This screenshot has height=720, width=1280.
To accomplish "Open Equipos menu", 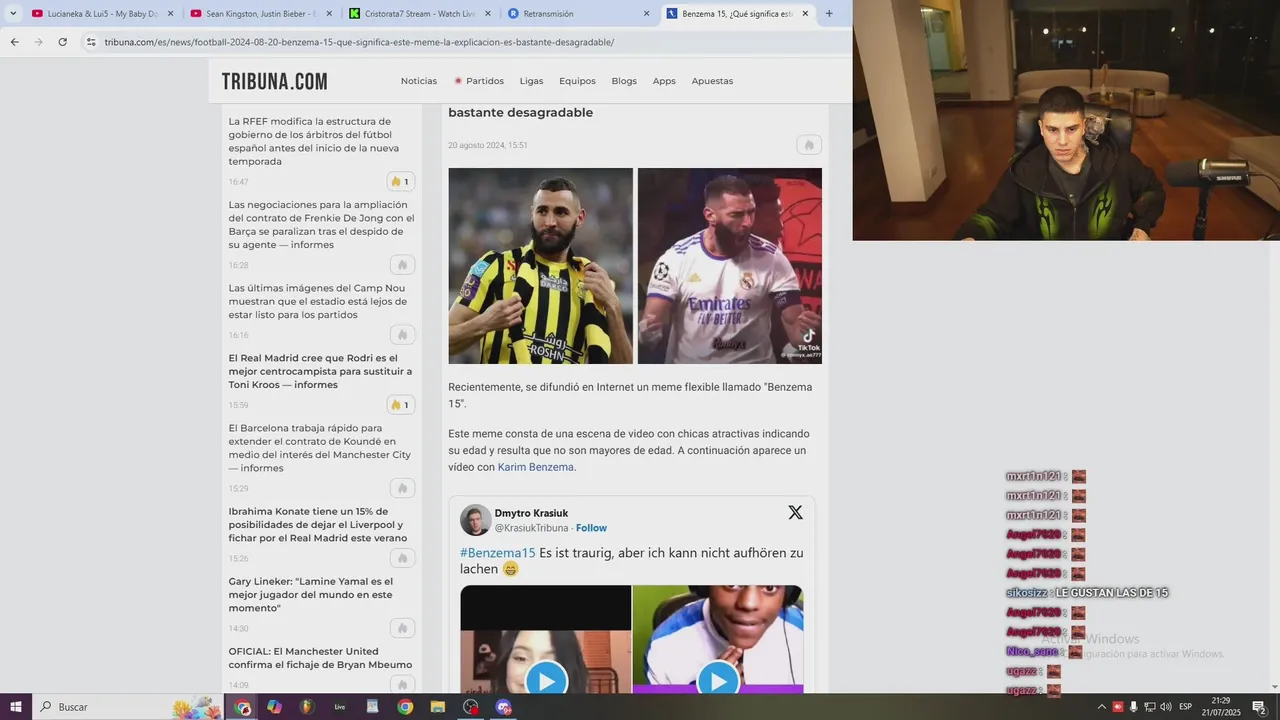I will [x=577, y=81].
